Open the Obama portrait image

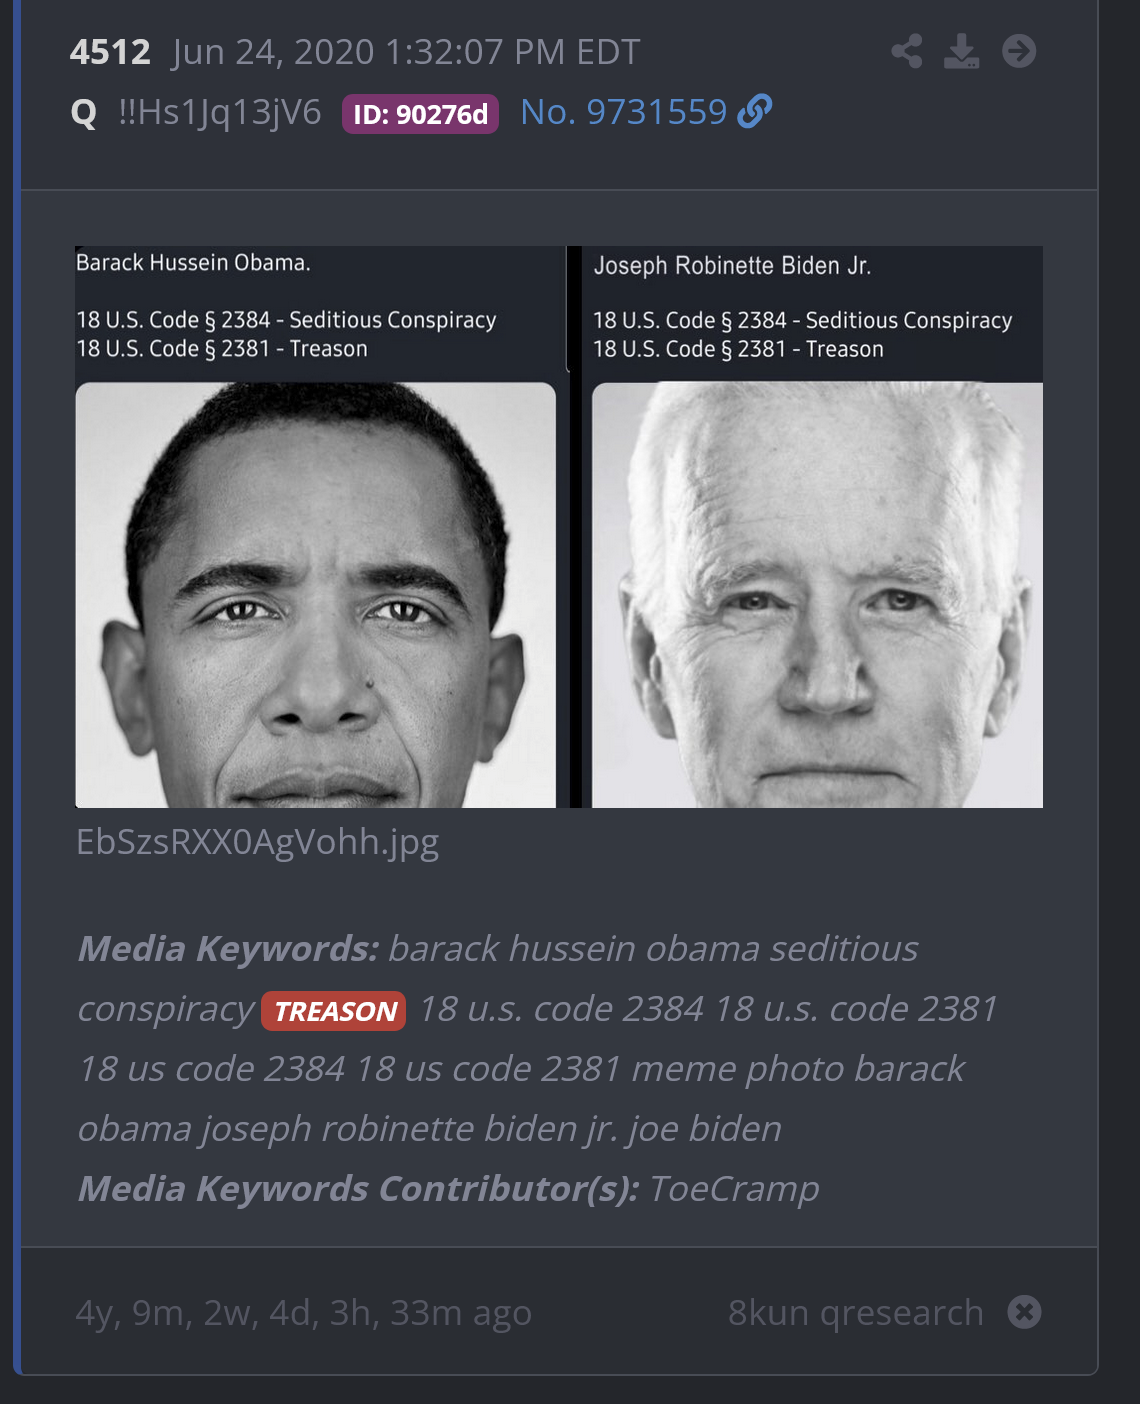click(316, 595)
